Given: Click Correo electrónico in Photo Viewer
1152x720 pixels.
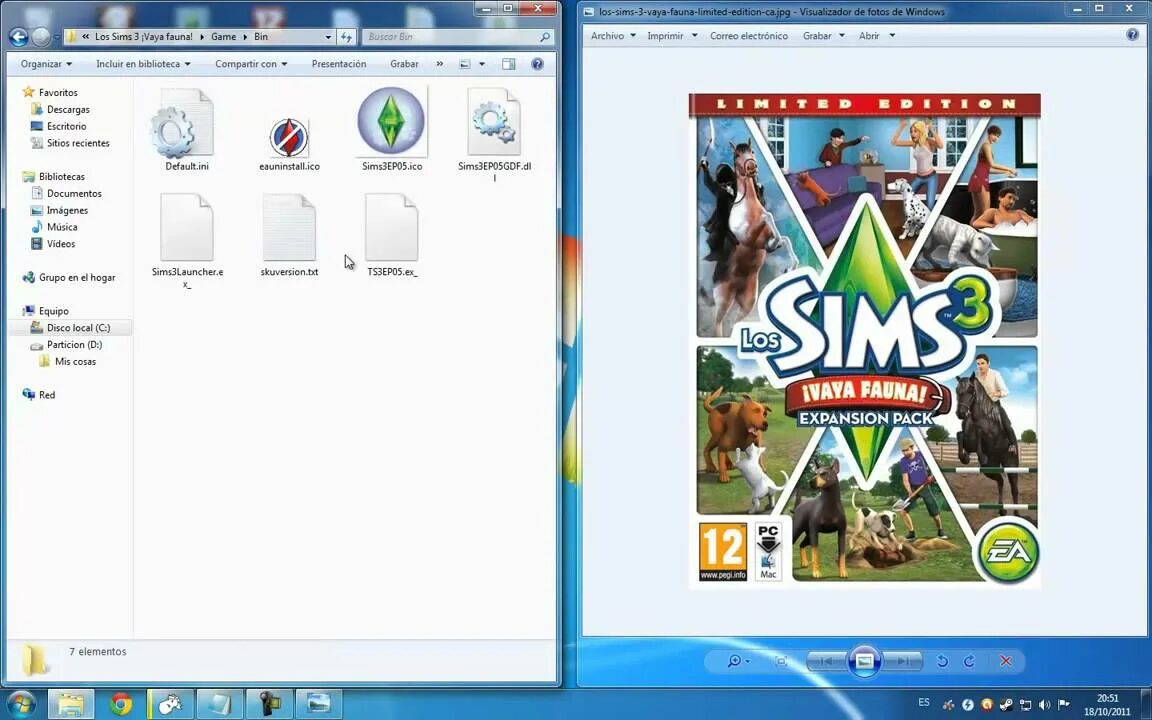Looking at the screenshot, I should pyautogui.click(x=749, y=35).
